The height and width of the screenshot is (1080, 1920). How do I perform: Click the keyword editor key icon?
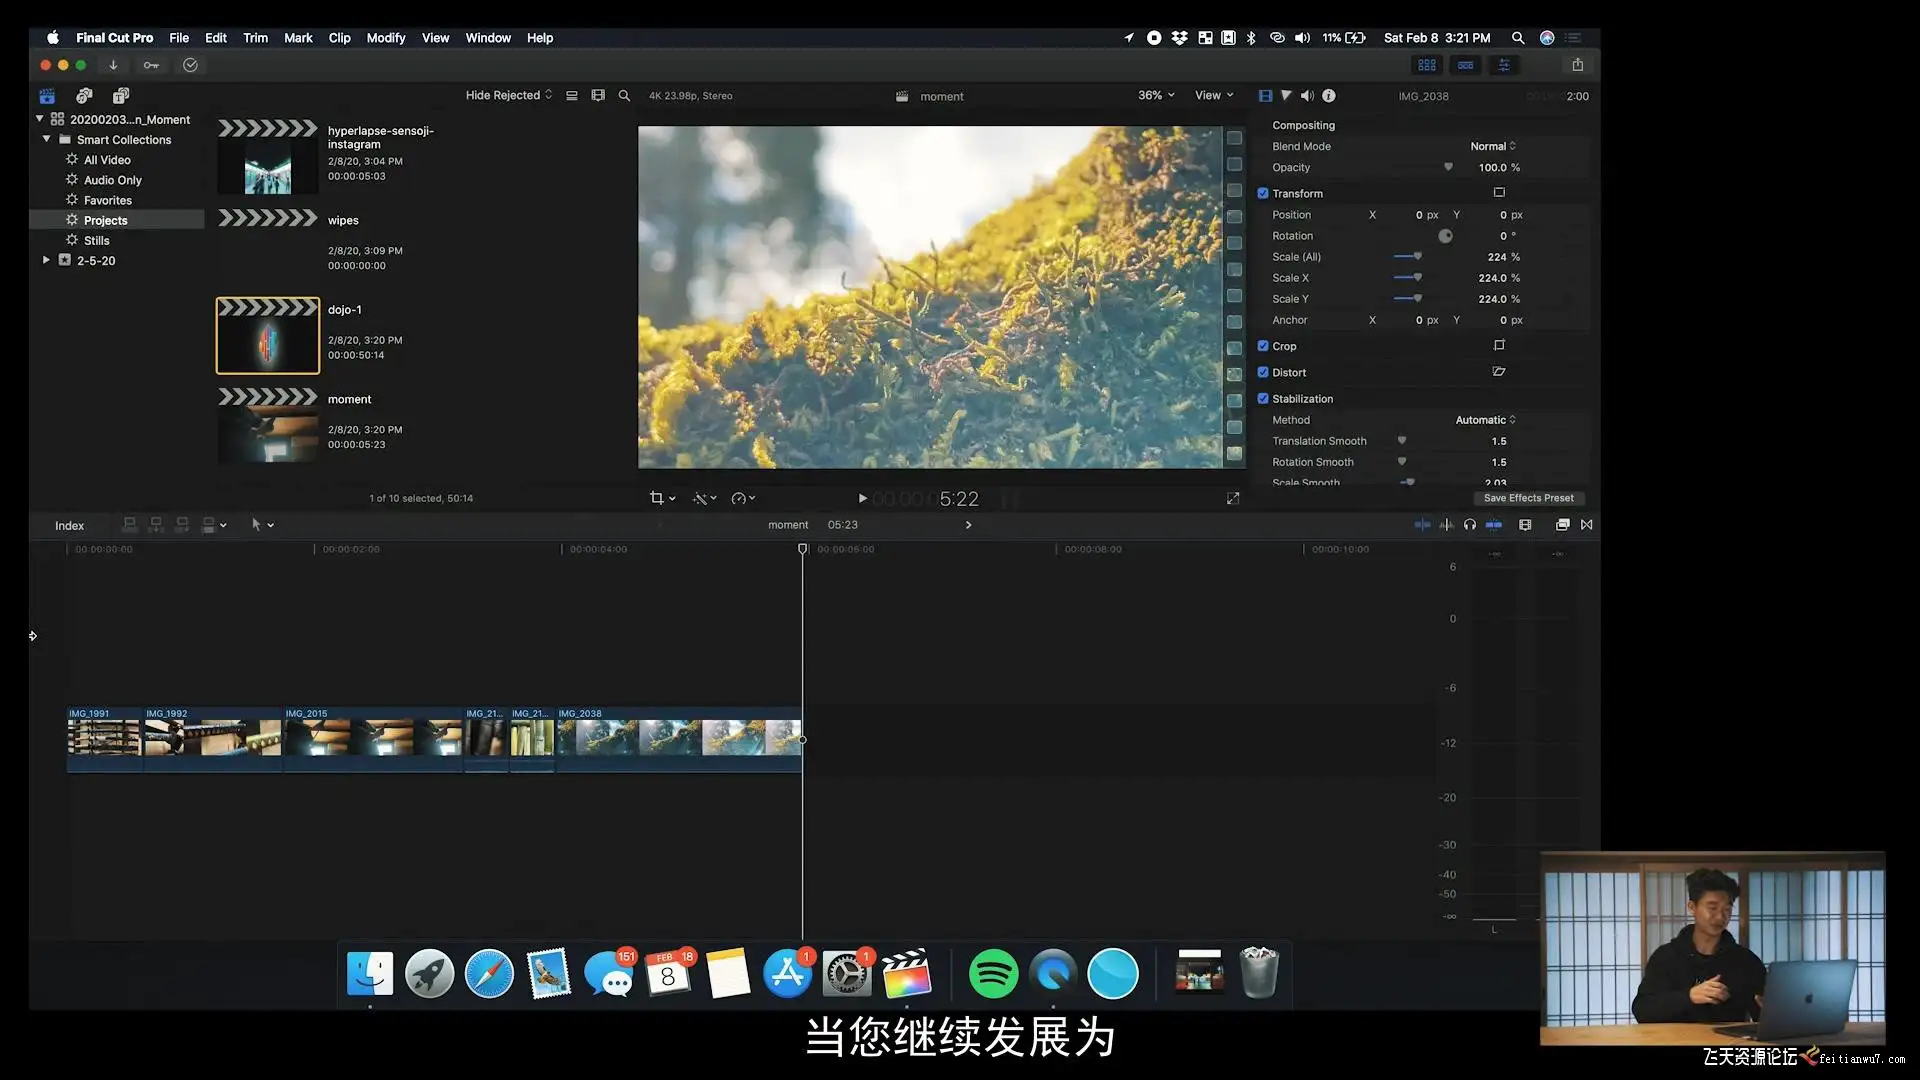151,65
